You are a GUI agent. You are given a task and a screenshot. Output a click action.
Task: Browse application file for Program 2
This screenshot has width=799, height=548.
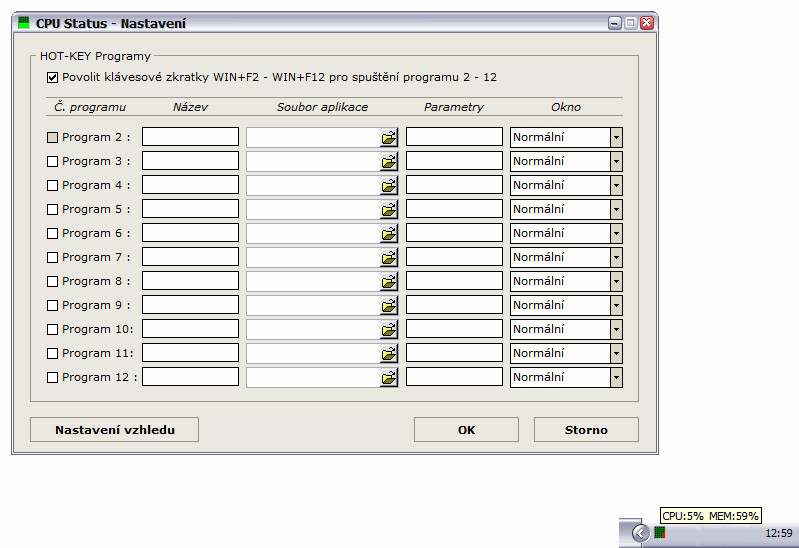pyautogui.click(x=389, y=137)
